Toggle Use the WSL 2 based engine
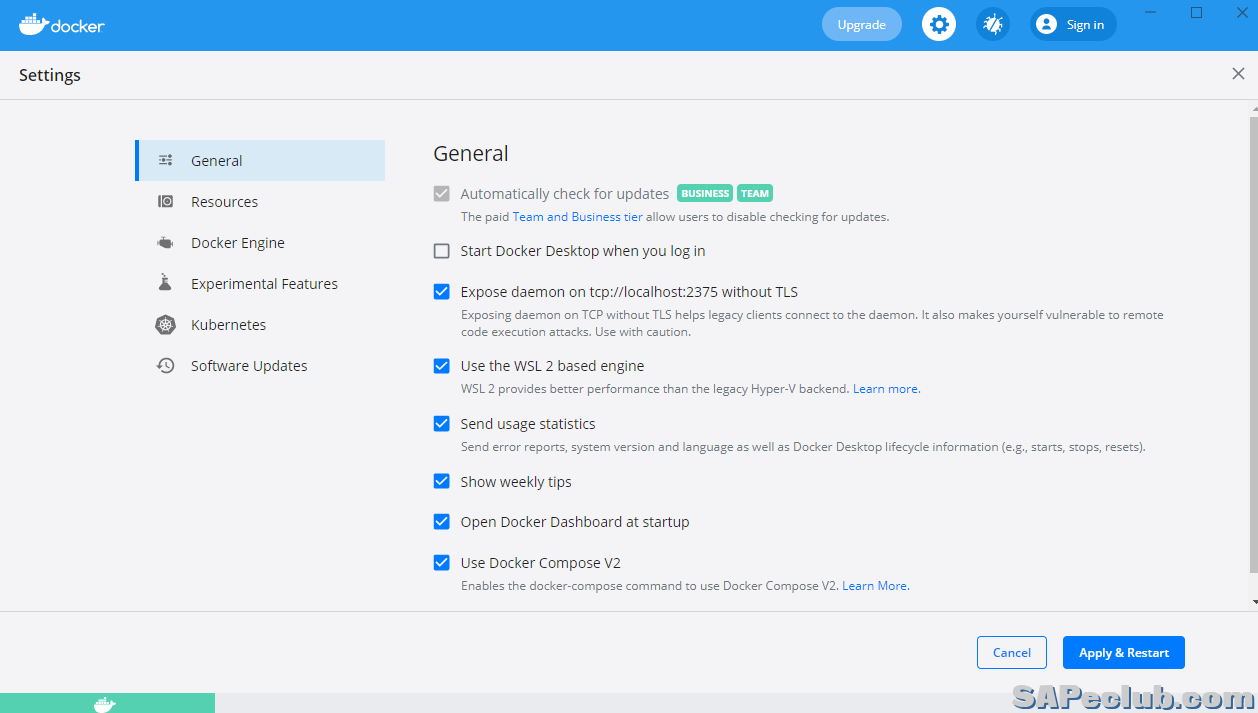The height and width of the screenshot is (713, 1258). pos(441,366)
